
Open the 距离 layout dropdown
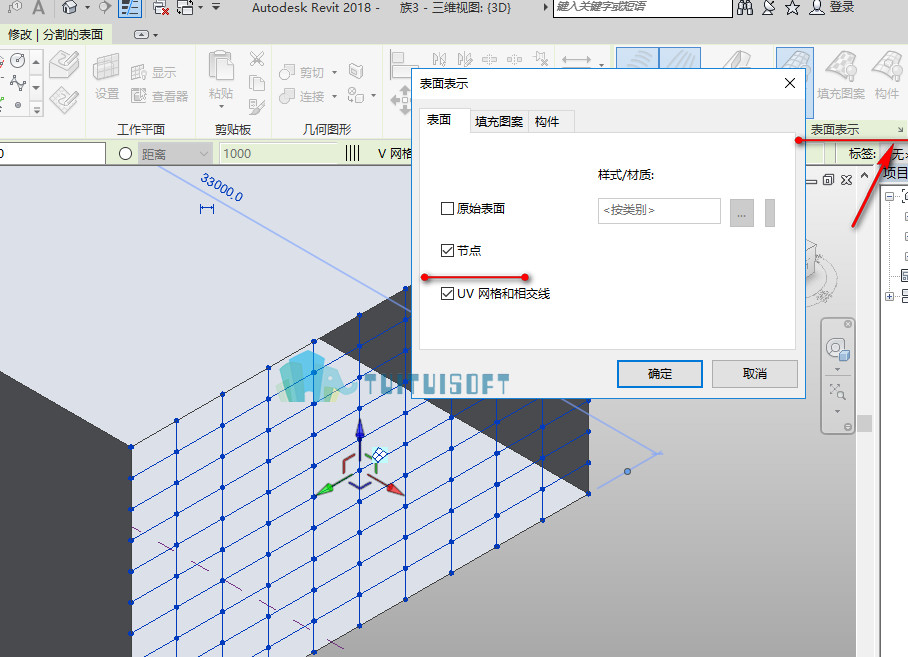click(x=174, y=153)
